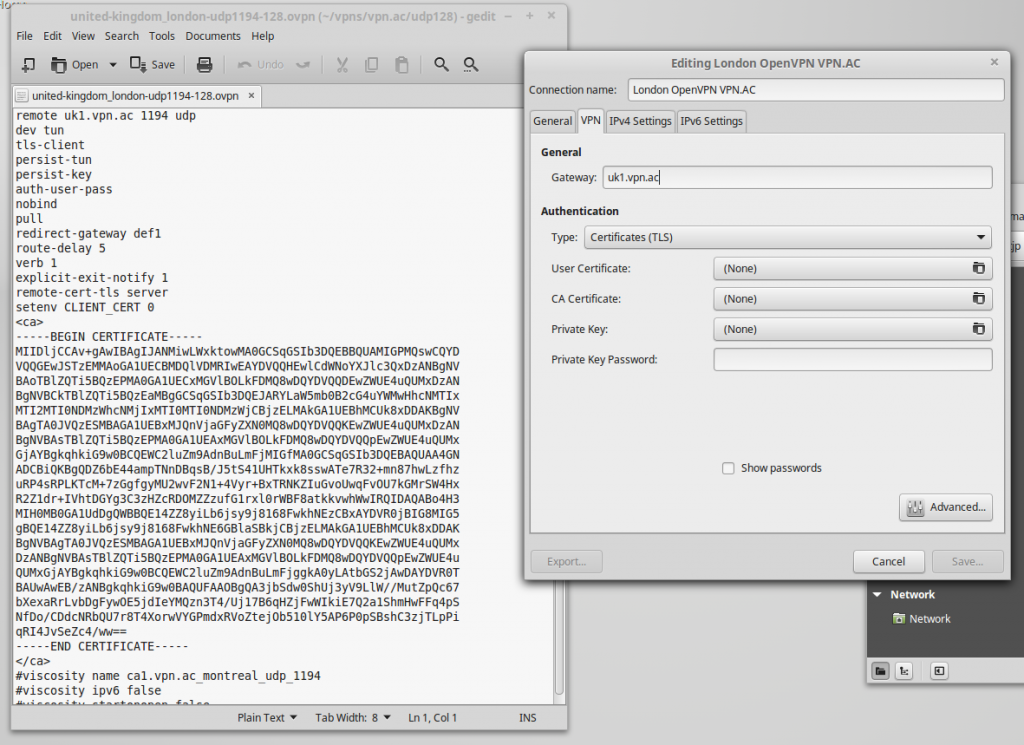Create a new document in gedit

[x=28, y=65]
